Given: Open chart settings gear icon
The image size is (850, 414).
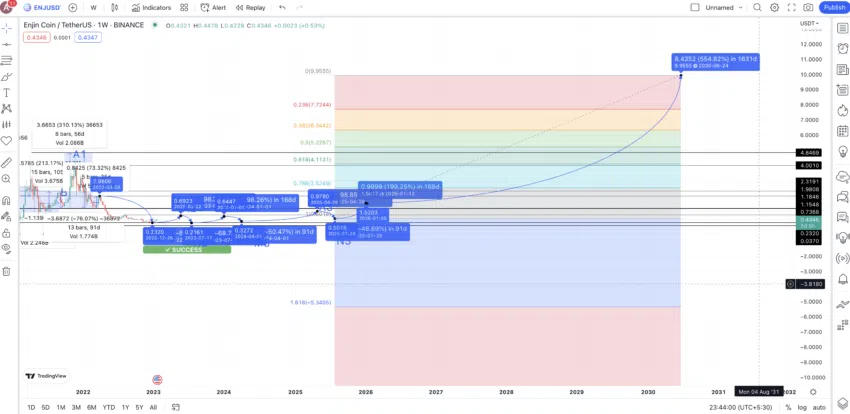Looking at the screenshot, I should click(775, 8).
